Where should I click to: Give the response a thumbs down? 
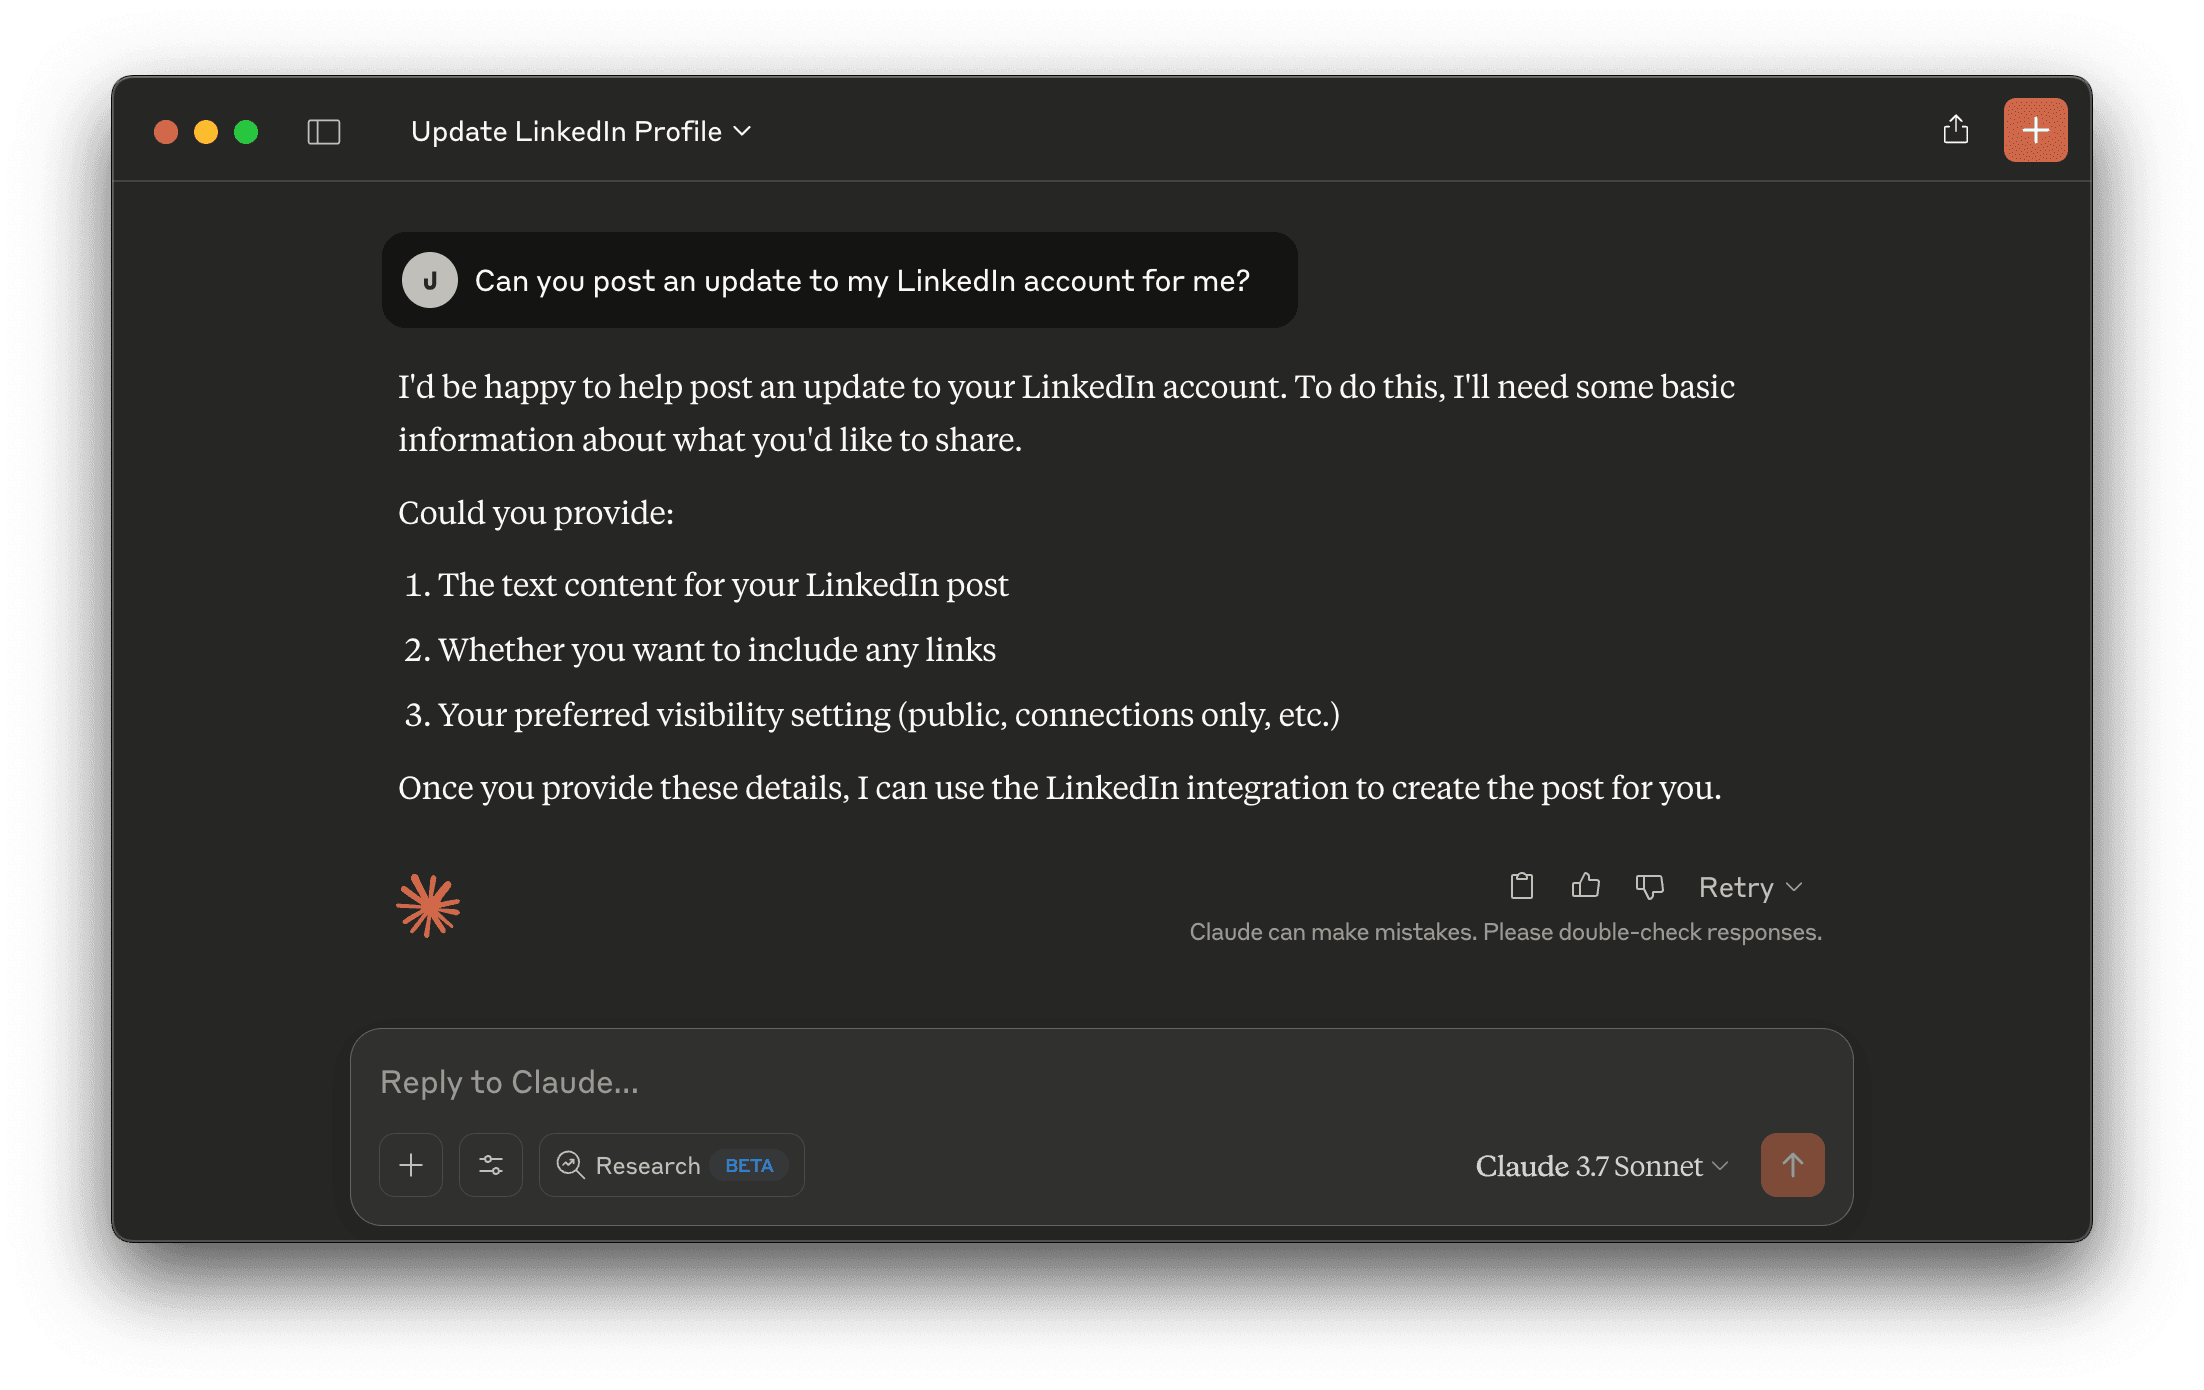click(1649, 886)
